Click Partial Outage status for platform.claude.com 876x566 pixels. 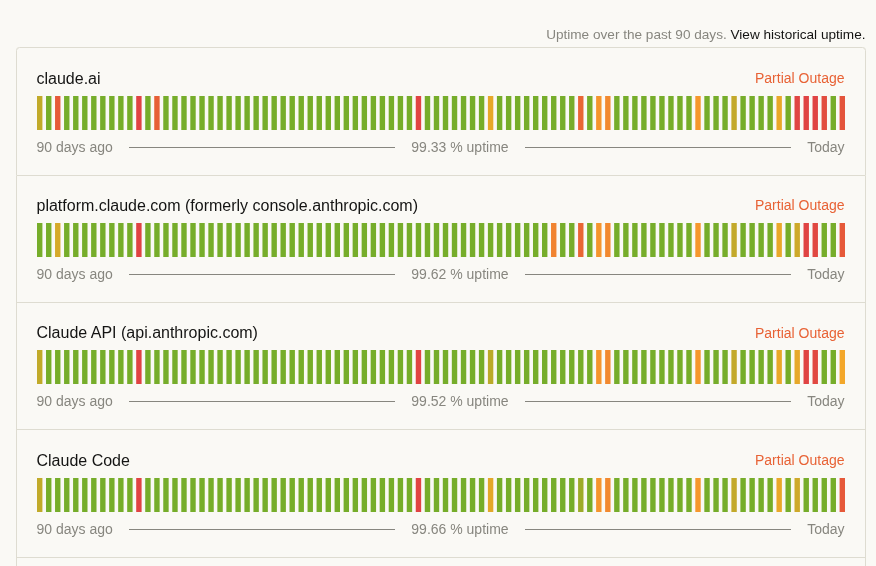point(799,205)
